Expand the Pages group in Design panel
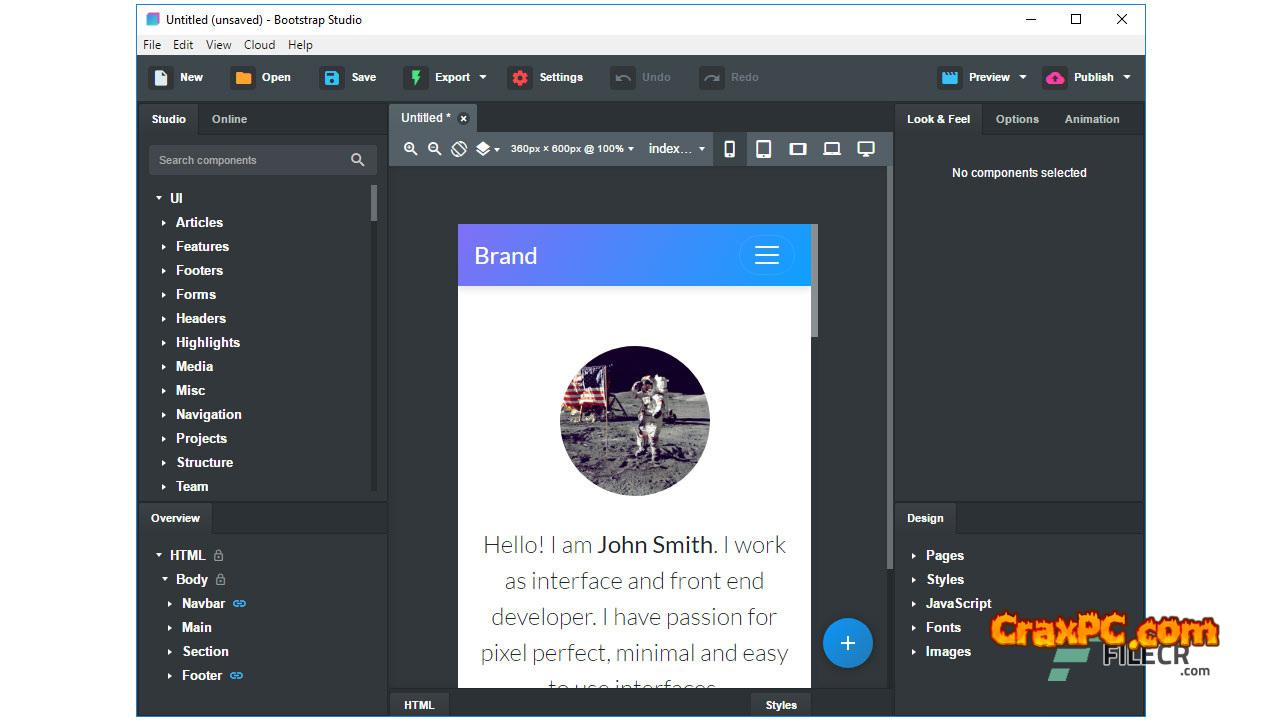The width and height of the screenshot is (1280, 720). click(914, 556)
